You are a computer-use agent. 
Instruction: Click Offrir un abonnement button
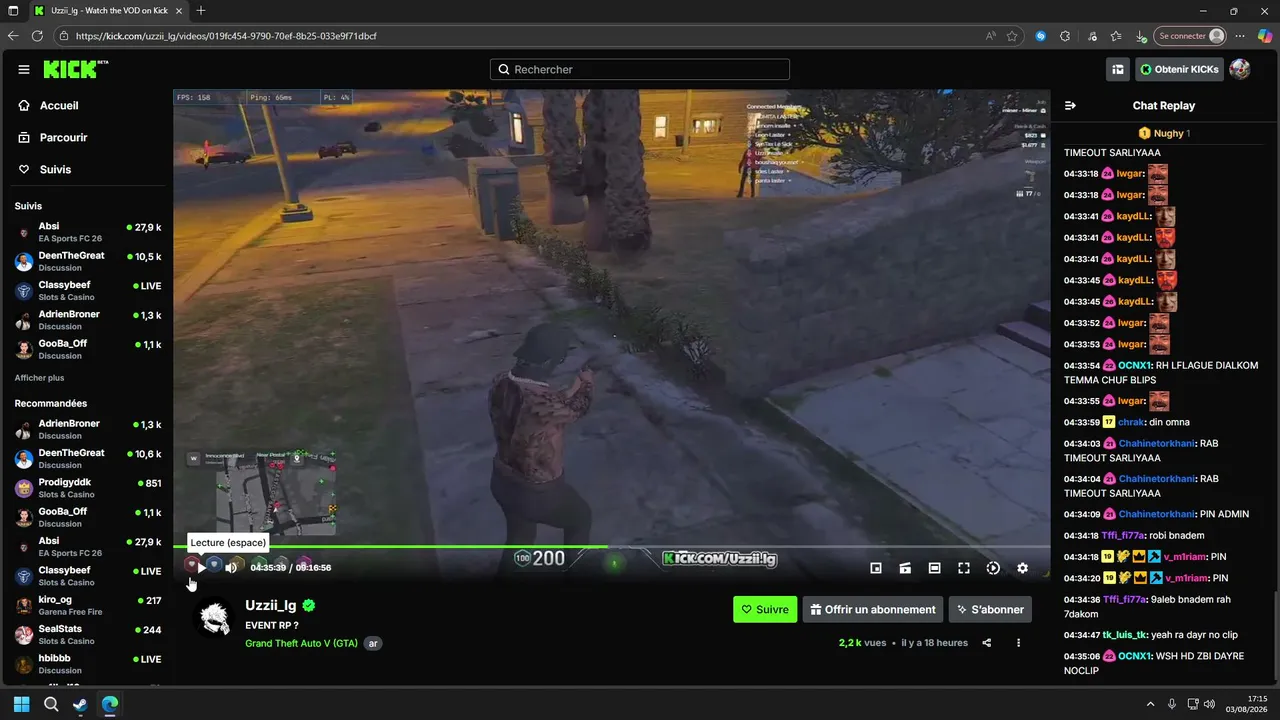point(873,609)
